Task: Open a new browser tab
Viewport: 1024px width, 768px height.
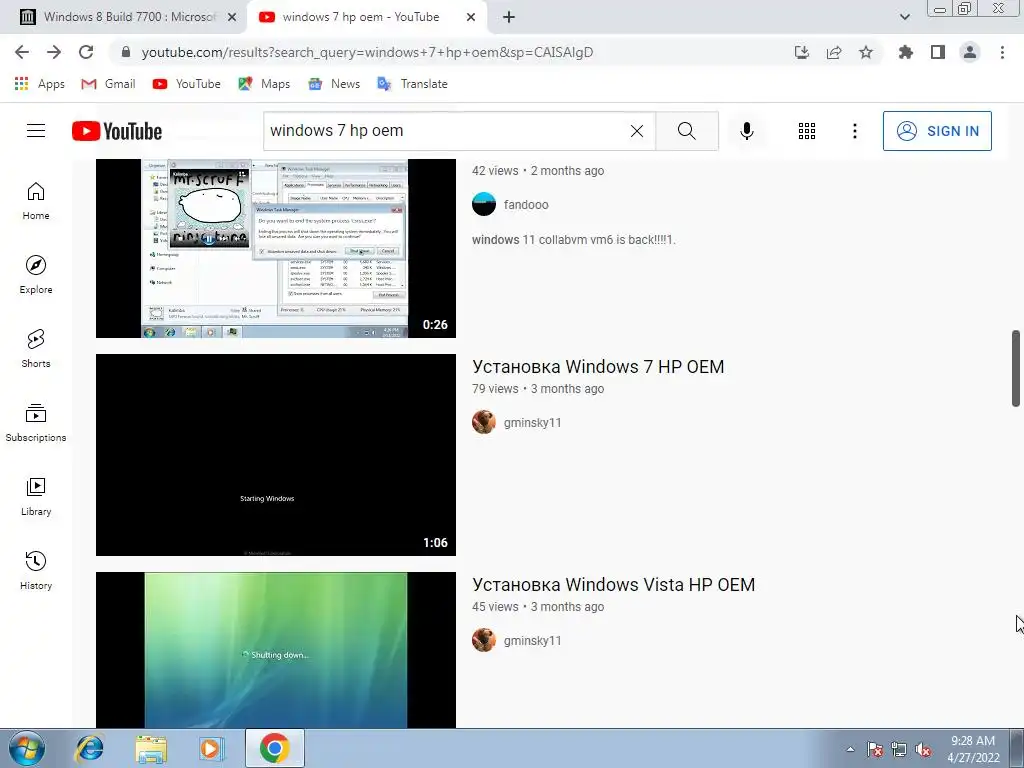Action: tap(509, 17)
